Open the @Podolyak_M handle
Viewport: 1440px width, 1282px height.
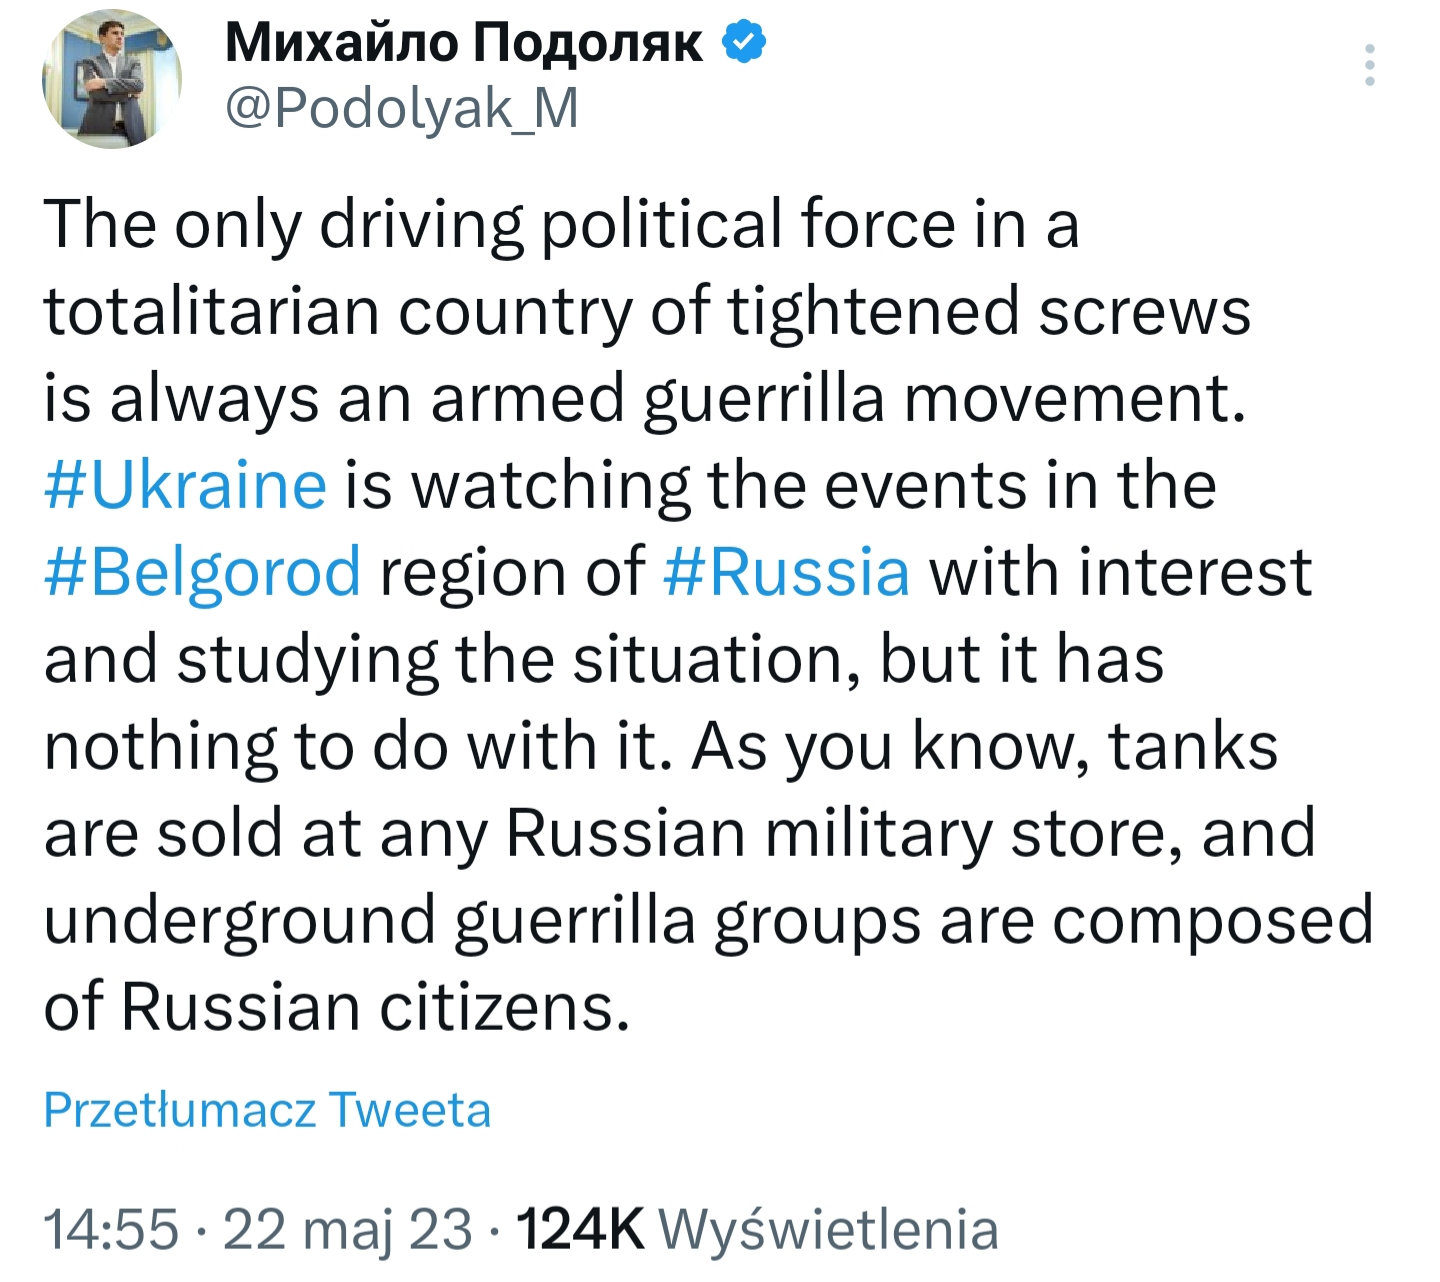402,108
